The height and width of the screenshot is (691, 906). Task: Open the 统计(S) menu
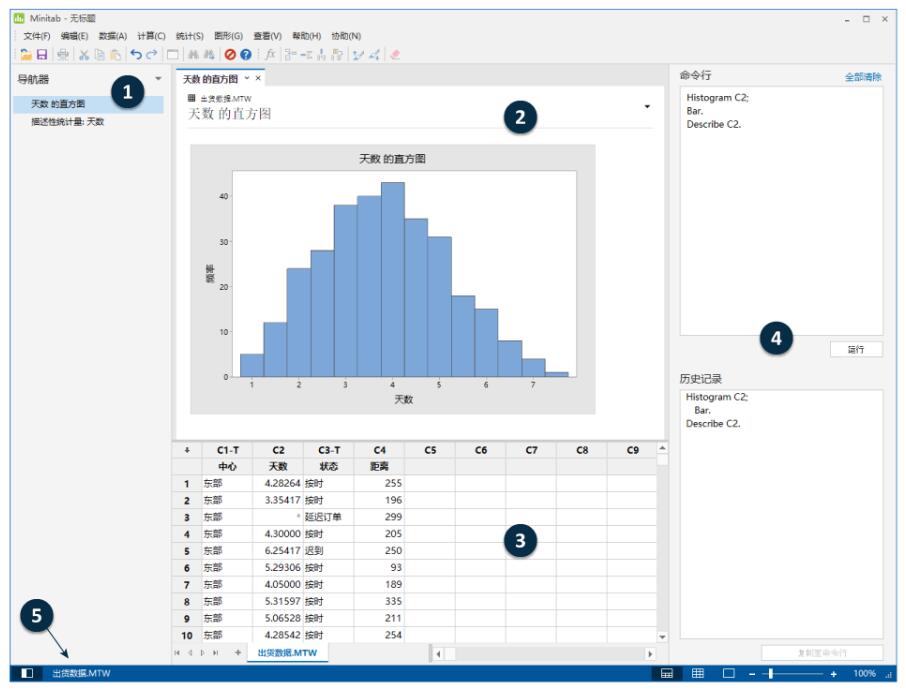pos(190,36)
